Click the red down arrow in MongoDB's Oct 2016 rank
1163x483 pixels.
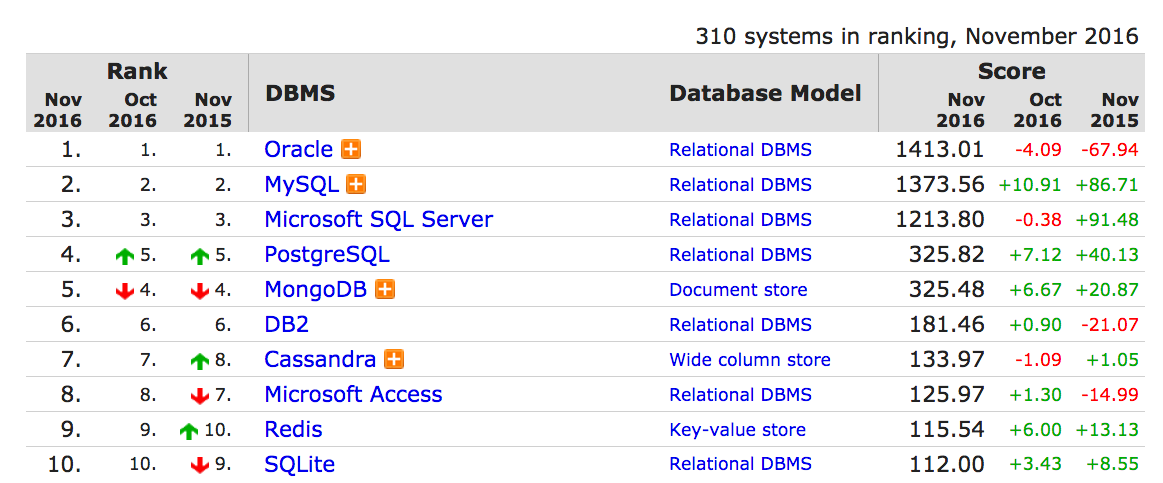(x=125, y=291)
